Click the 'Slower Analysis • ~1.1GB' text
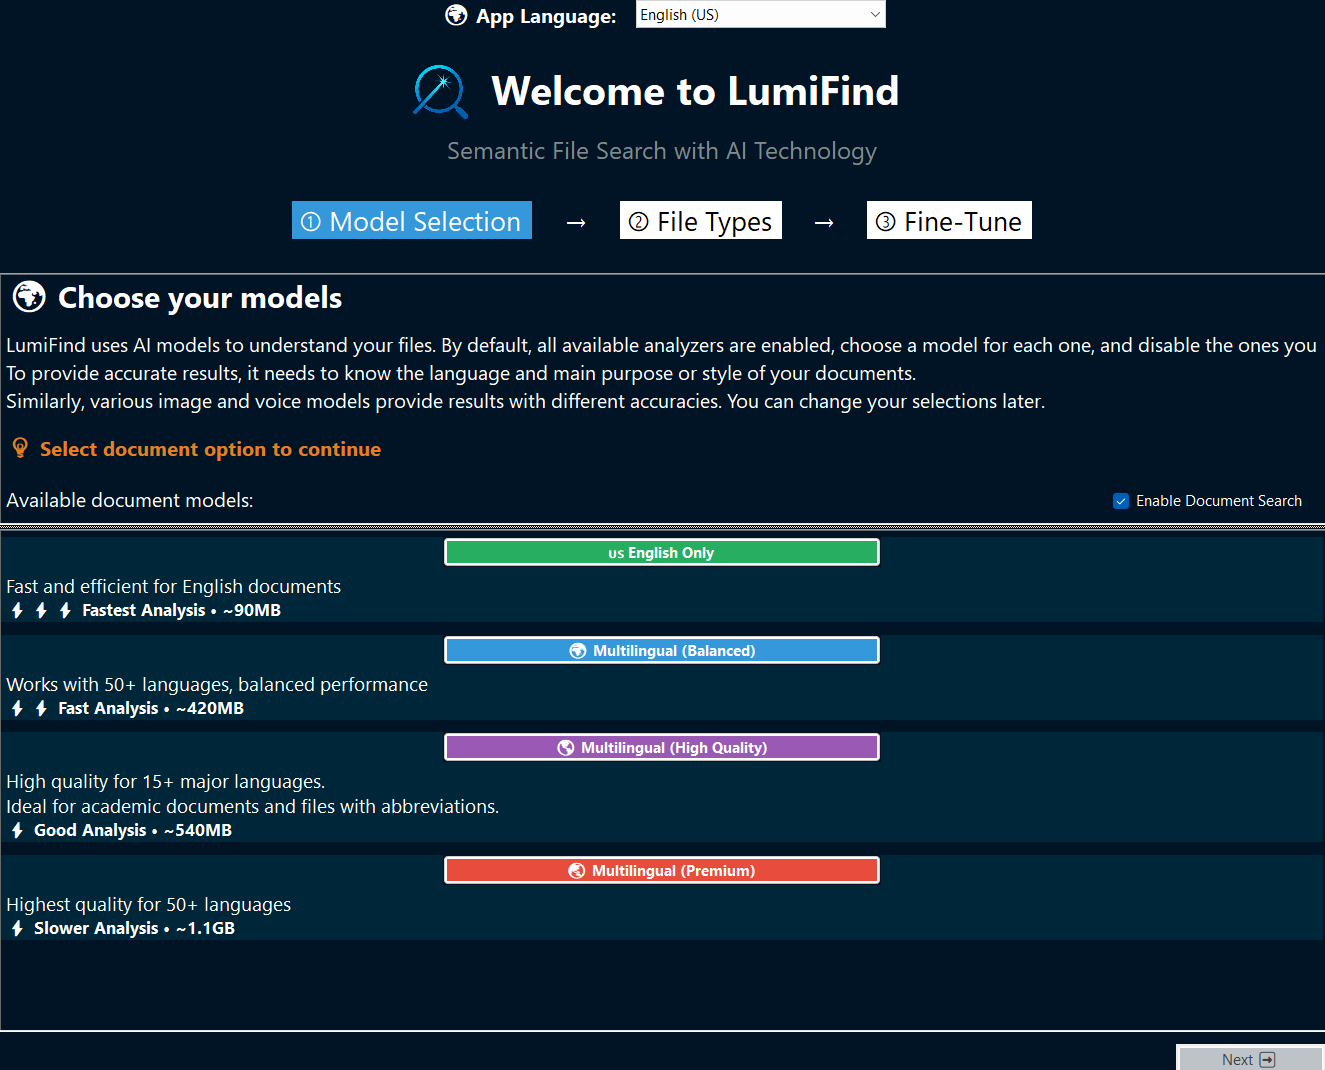 135,928
